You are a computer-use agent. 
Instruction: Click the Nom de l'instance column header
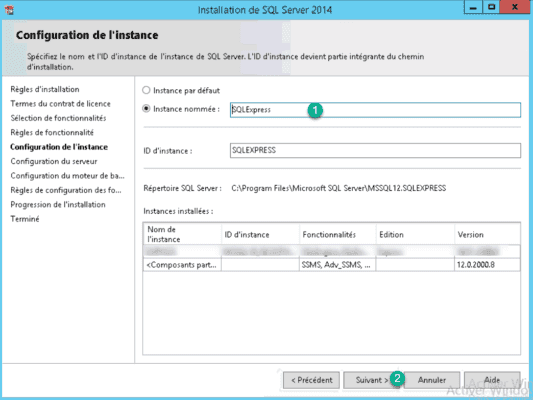183,234
